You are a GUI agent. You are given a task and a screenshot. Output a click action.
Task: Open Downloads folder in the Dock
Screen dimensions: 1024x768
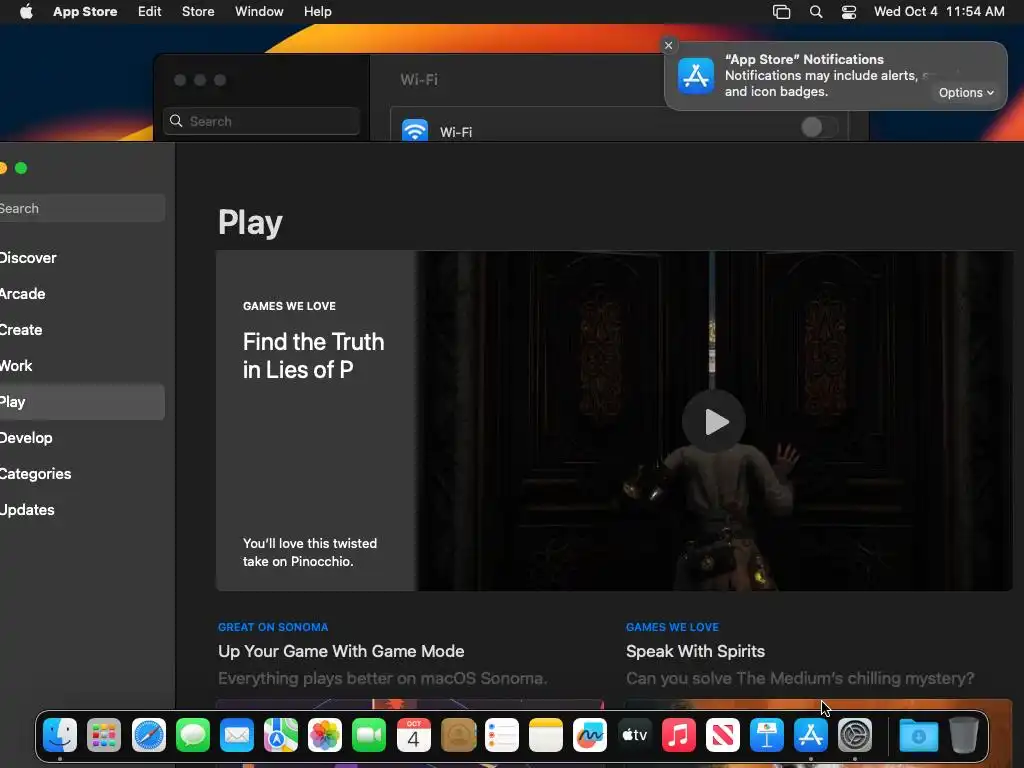click(x=918, y=735)
